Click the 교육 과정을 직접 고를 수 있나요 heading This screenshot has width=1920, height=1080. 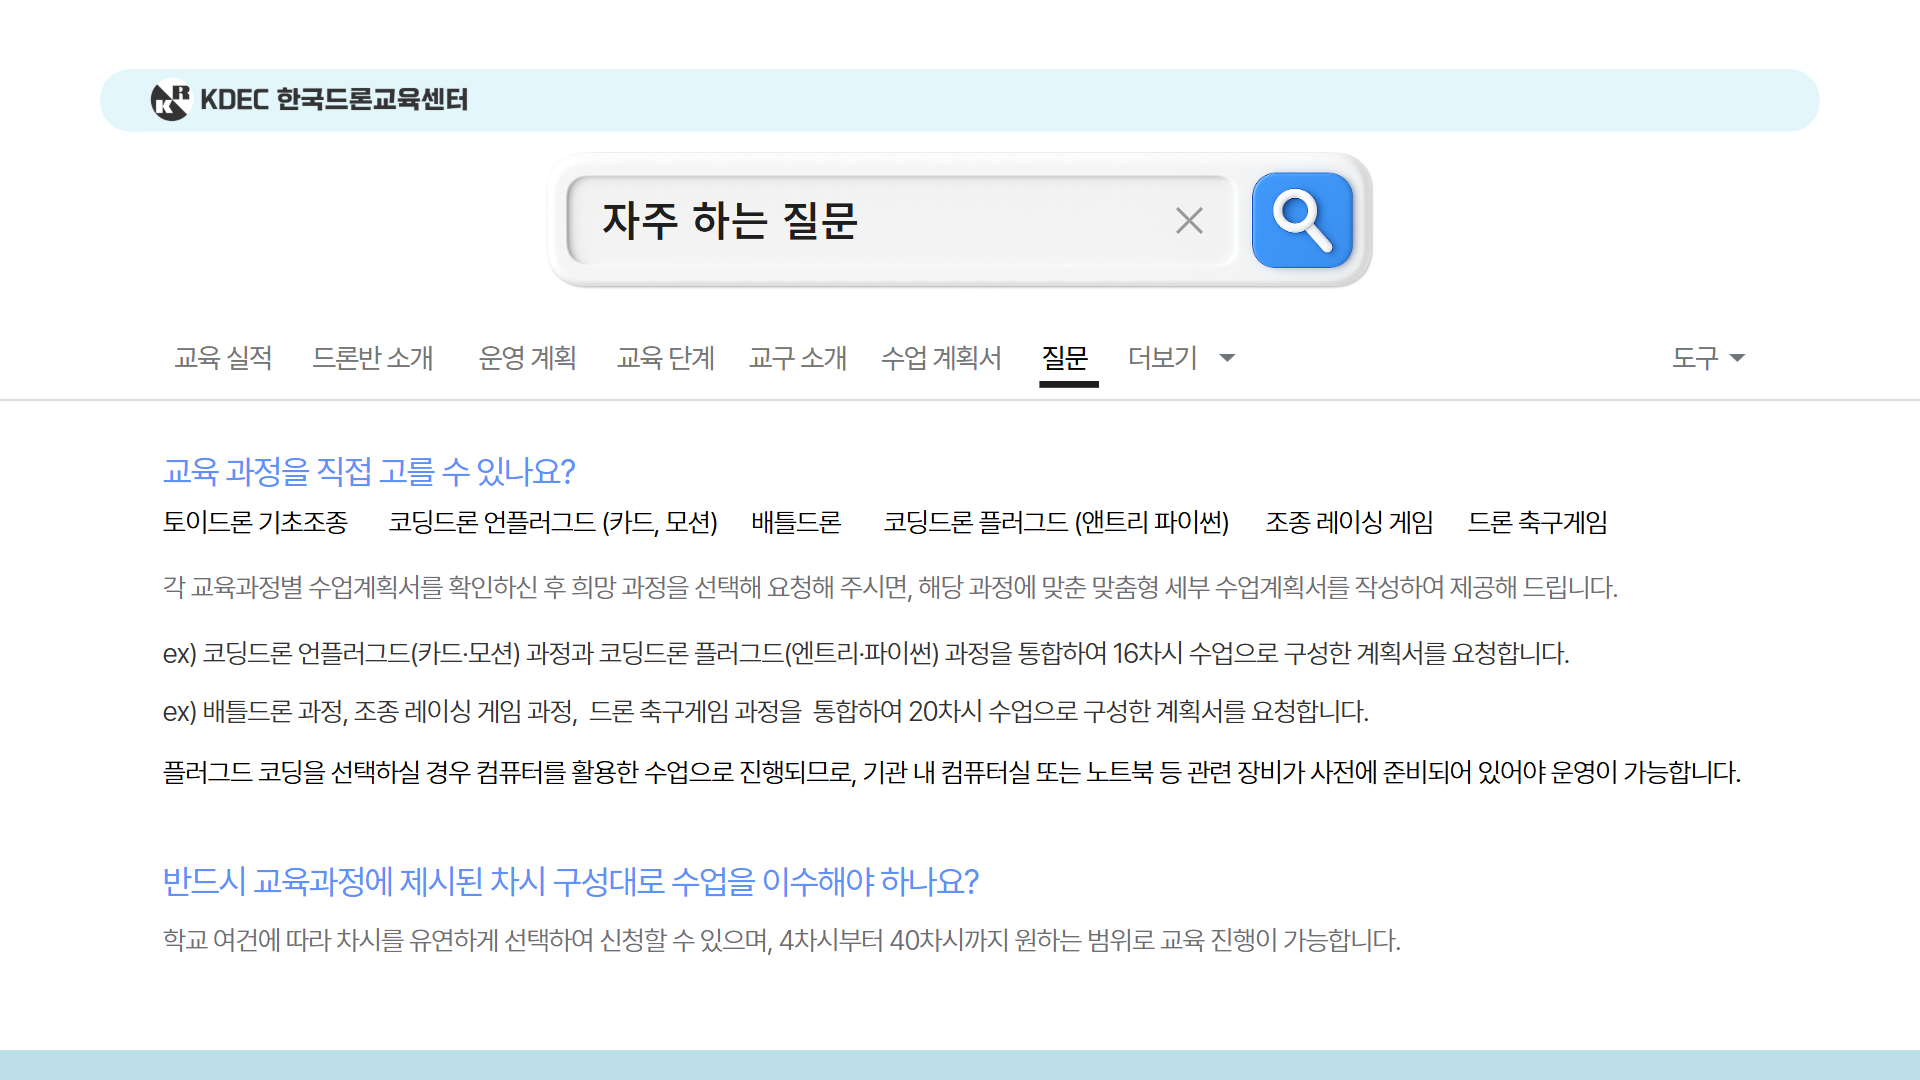[x=370, y=472]
